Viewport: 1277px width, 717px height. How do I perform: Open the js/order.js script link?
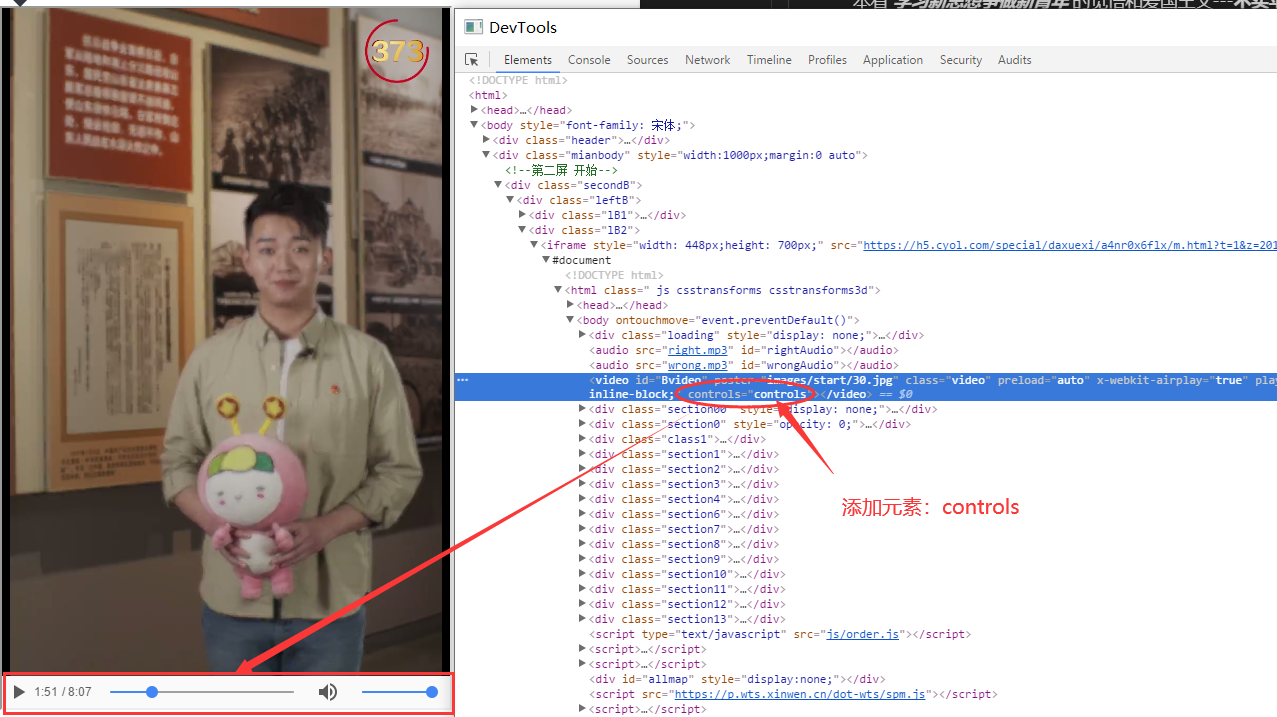click(x=862, y=634)
